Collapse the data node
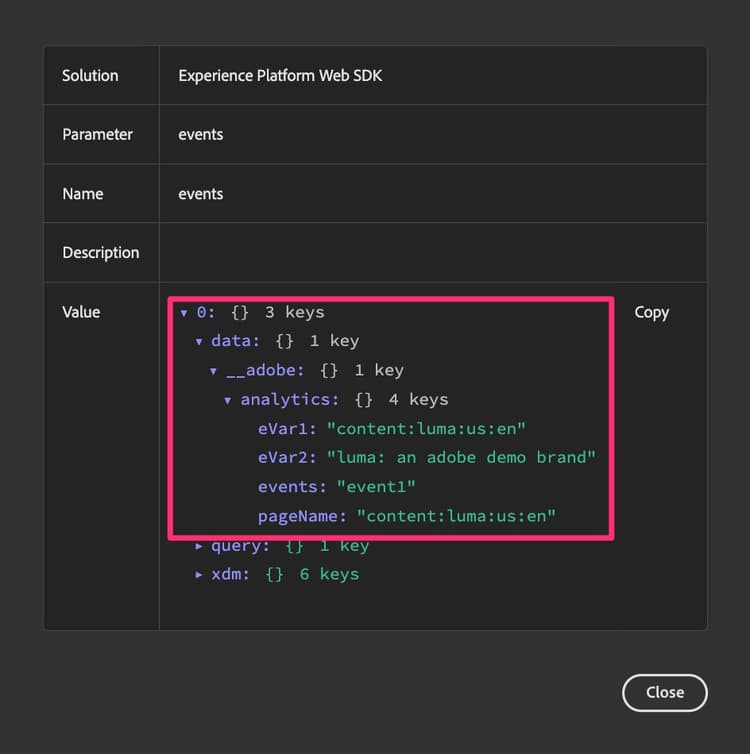 [199, 342]
